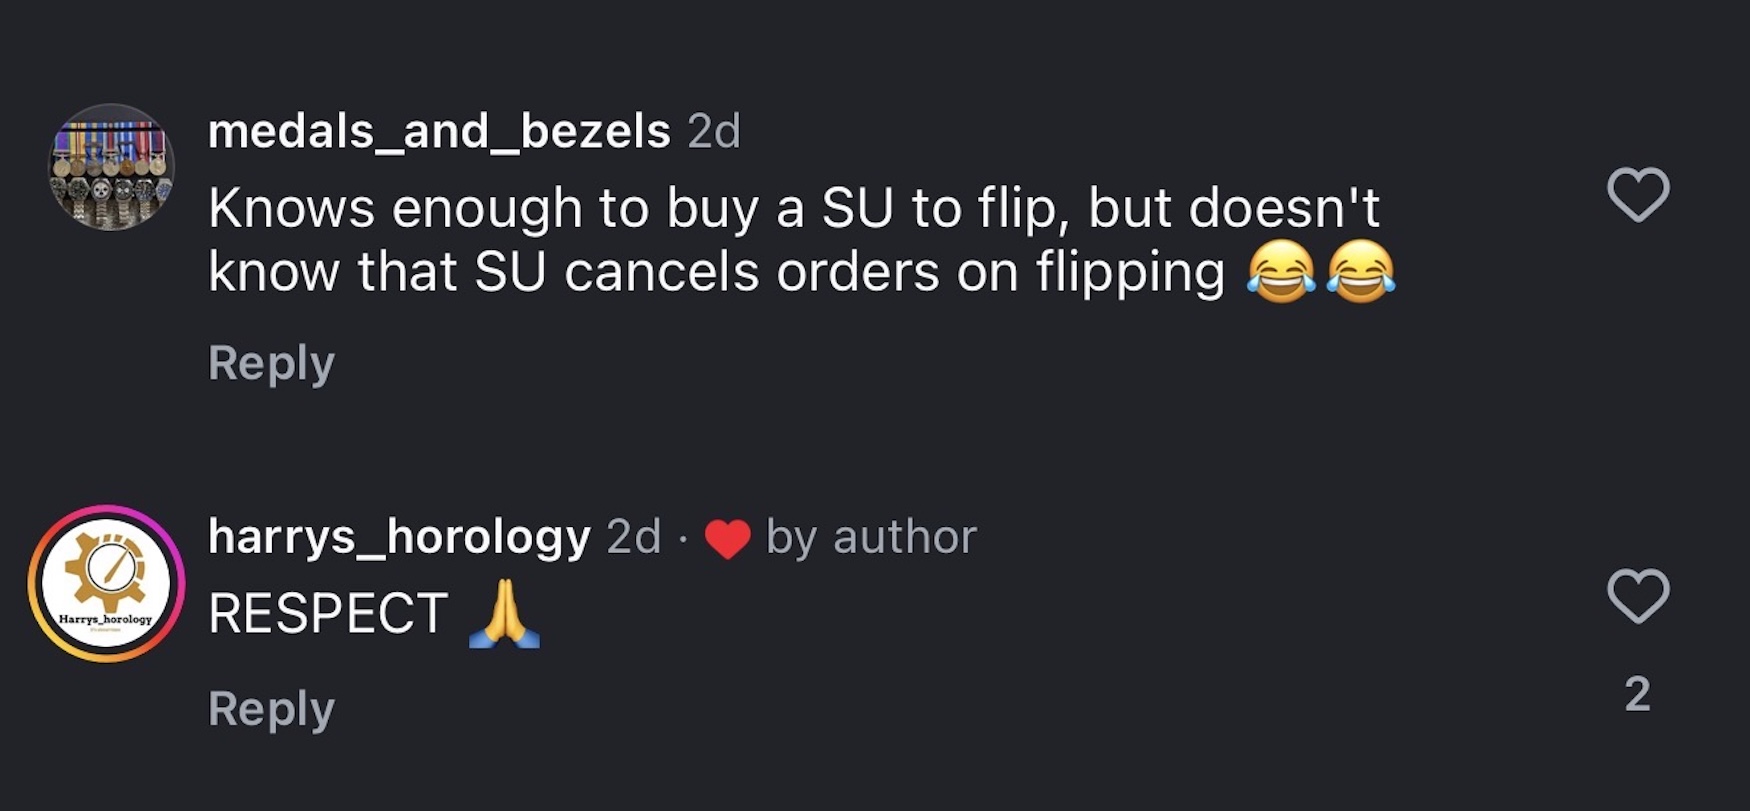Click the first laughing-crying emoji
Image resolution: width=1750 pixels, height=811 pixels.
[1281, 272]
